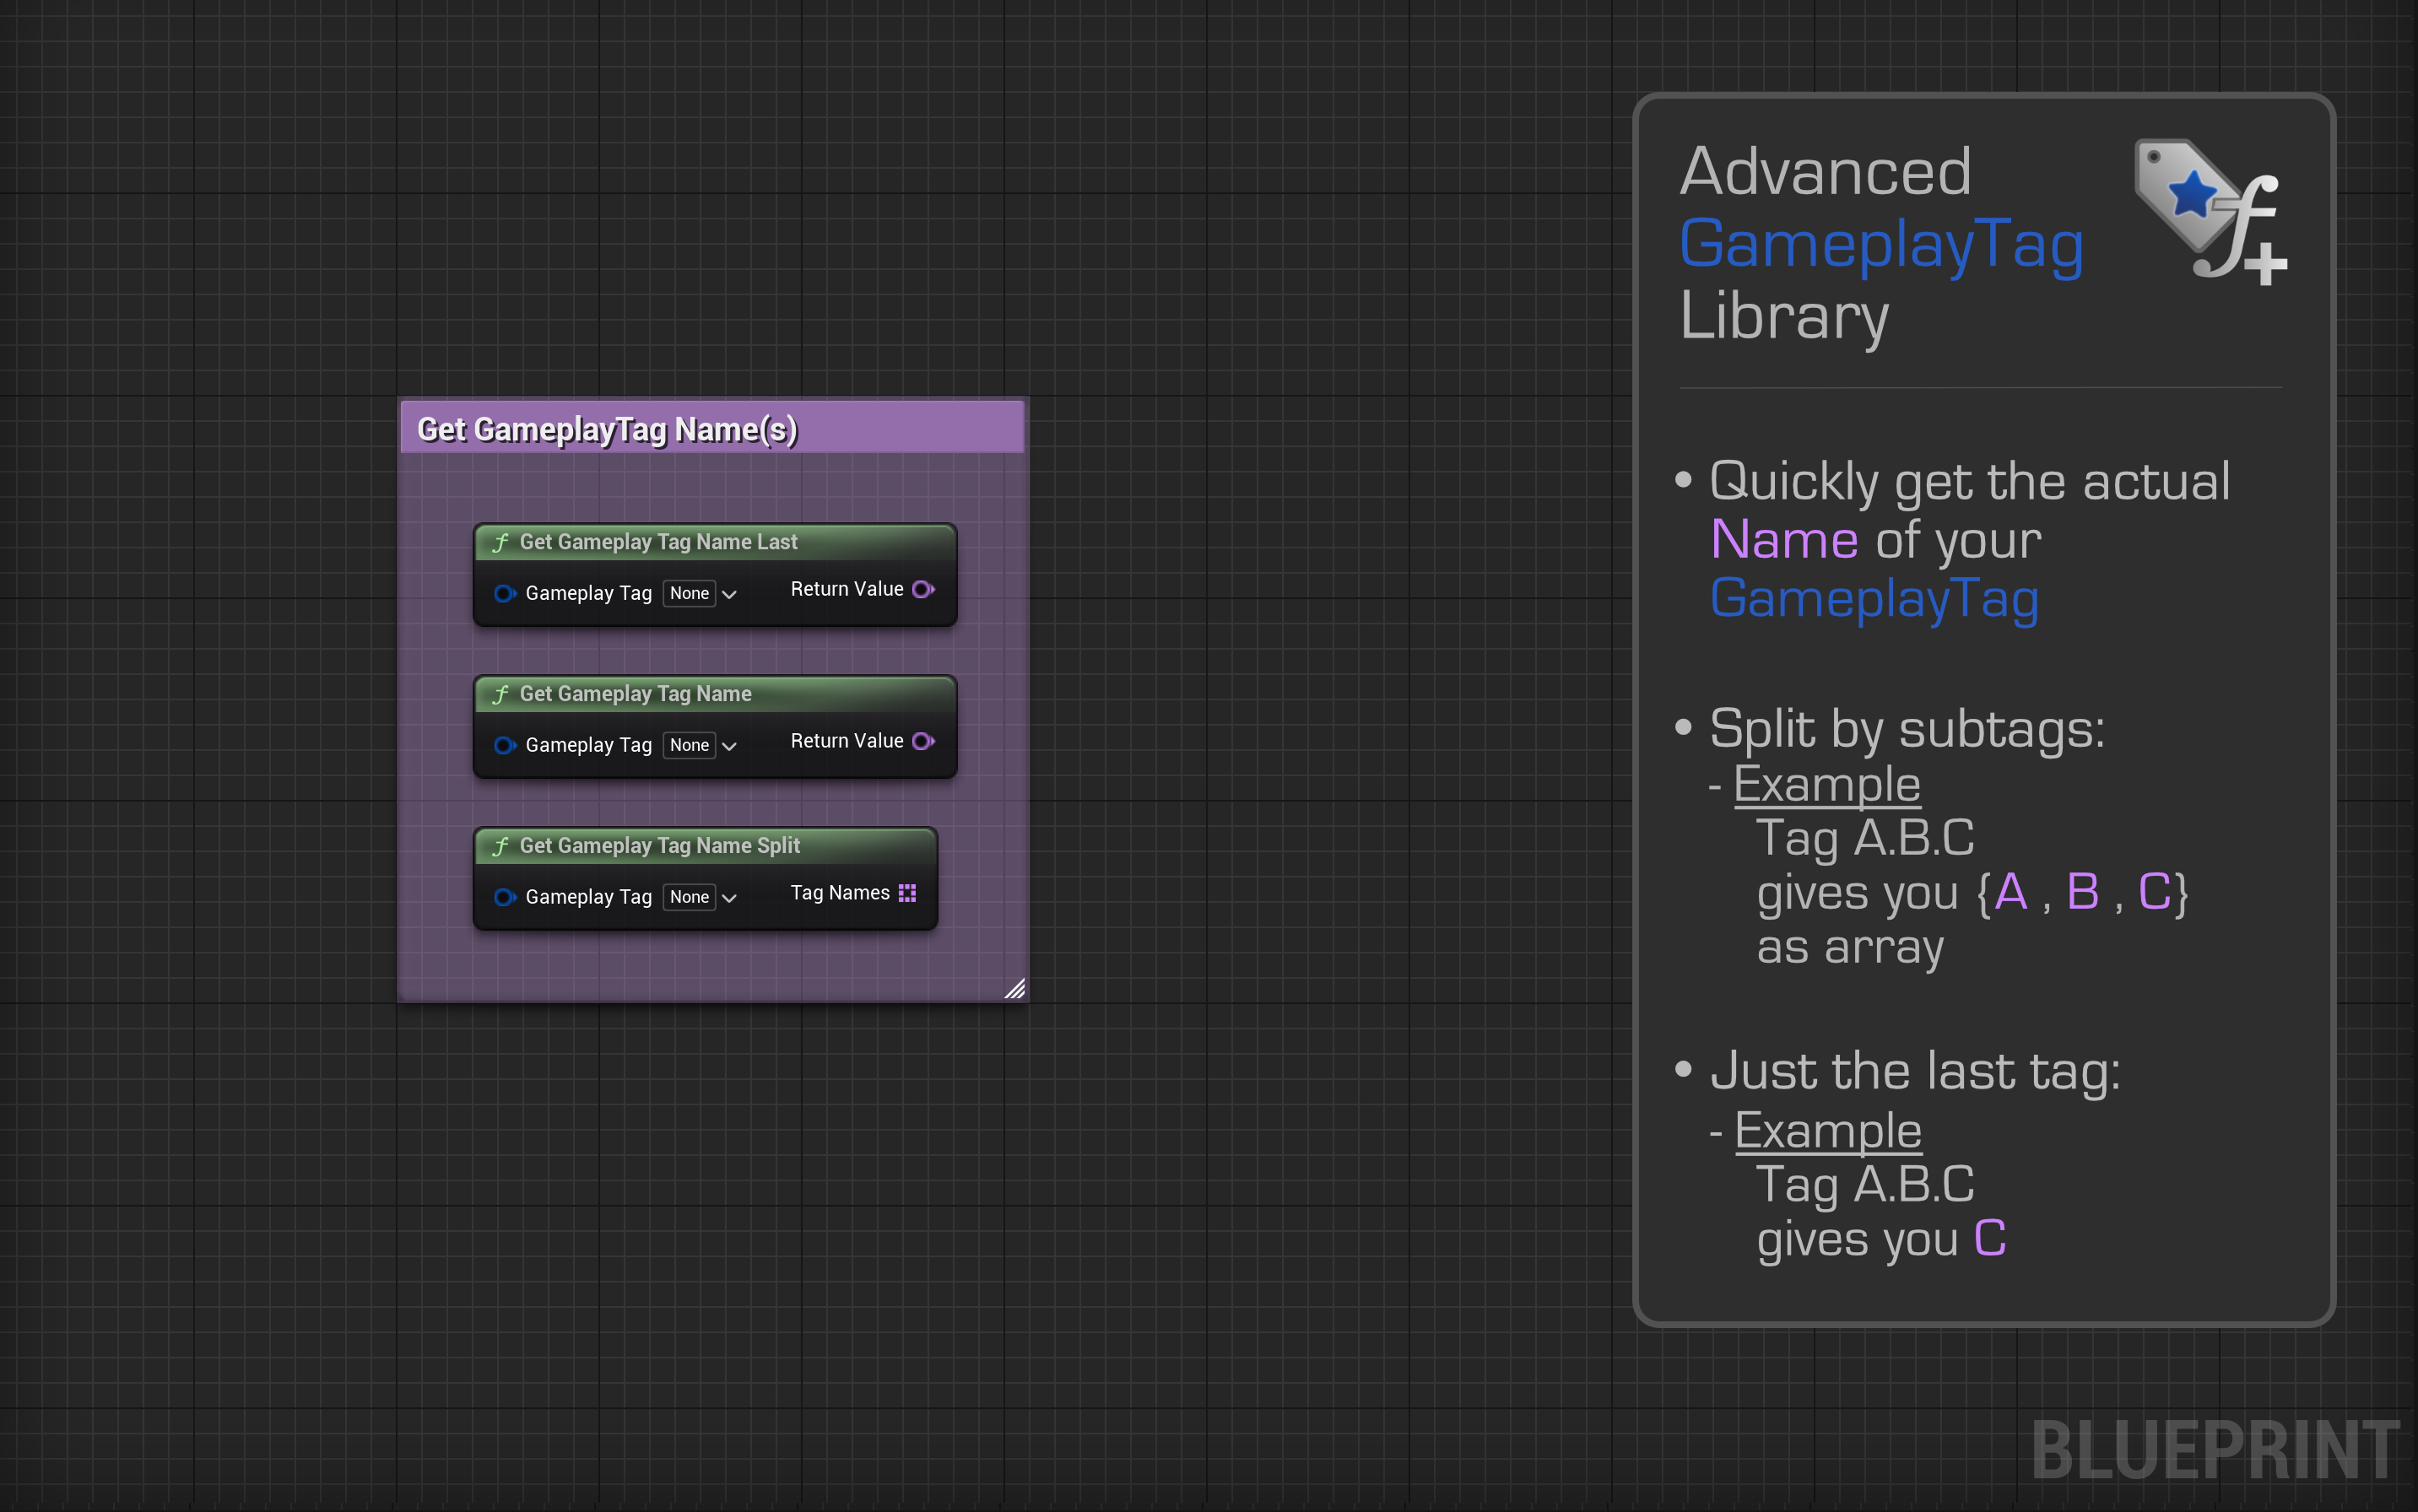Click Return Value pin of Get Gameplay Tag Name node

(923, 741)
